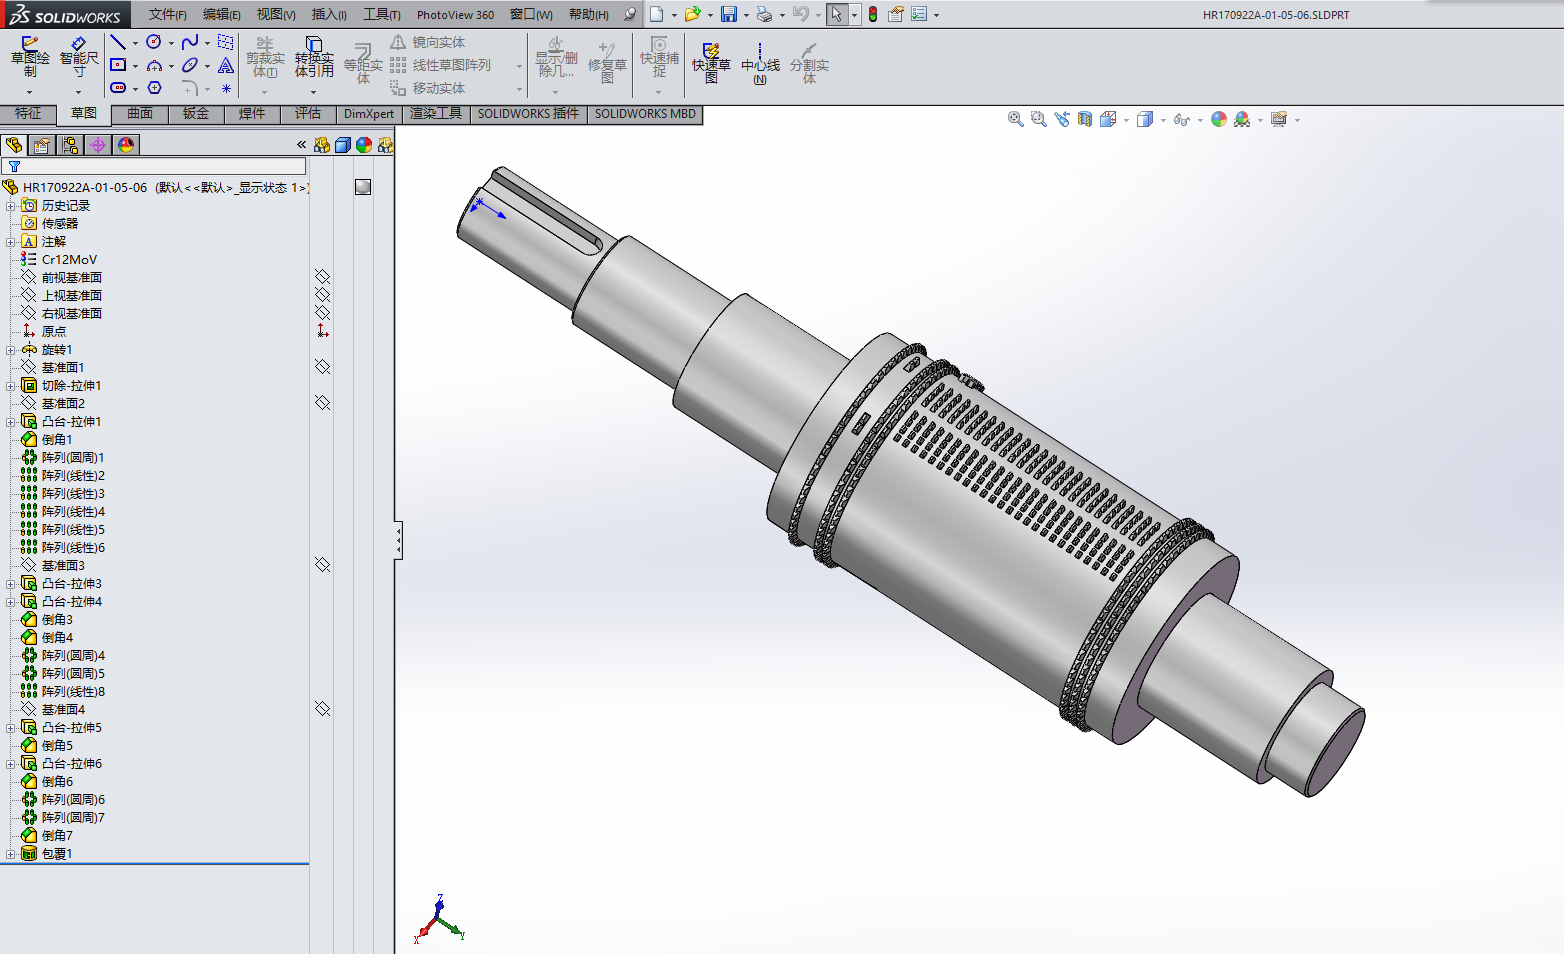The height and width of the screenshot is (954, 1564).
Task: Click the panel splitter collapse handle
Action: tap(398, 540)
